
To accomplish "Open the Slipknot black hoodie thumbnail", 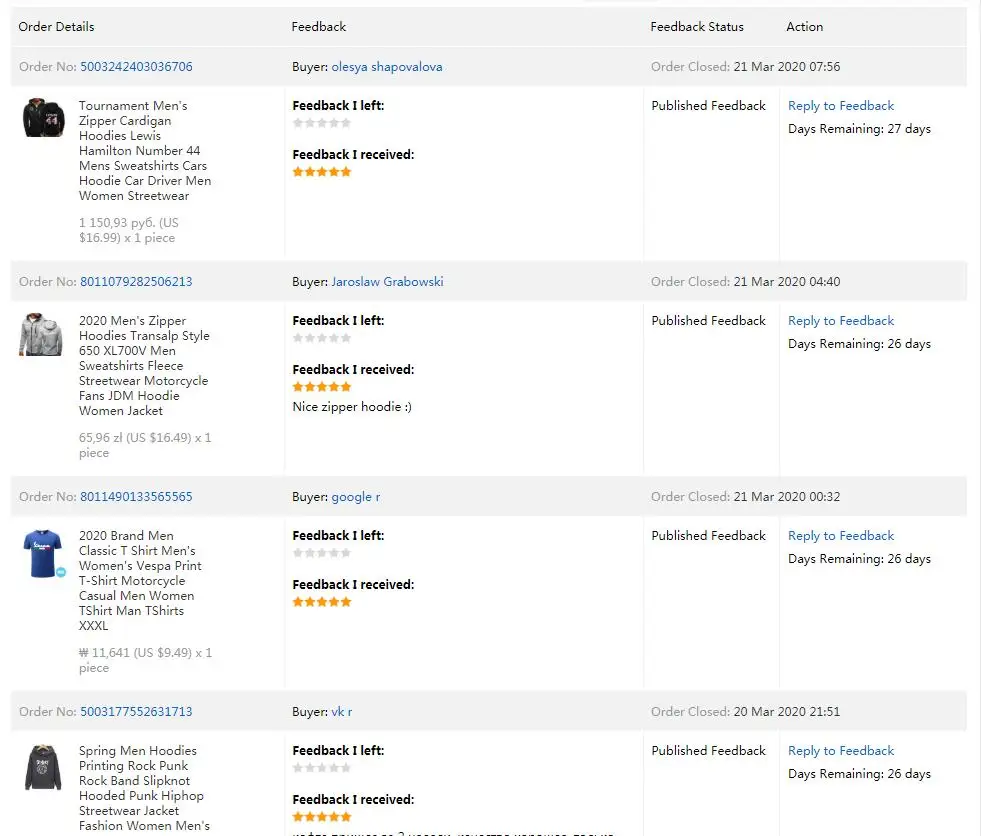I will 43,768.
